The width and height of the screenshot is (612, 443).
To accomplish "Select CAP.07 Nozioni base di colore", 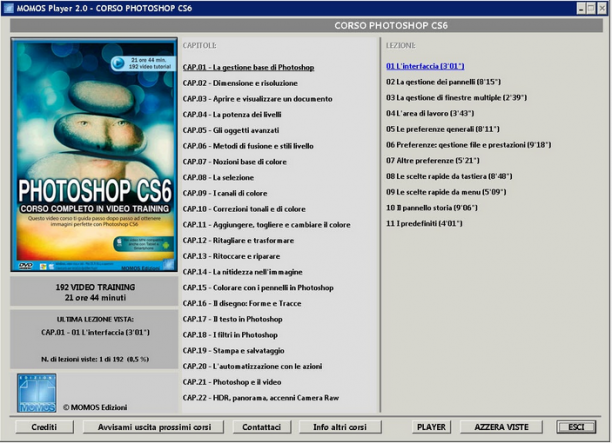I will coord(235,162).
